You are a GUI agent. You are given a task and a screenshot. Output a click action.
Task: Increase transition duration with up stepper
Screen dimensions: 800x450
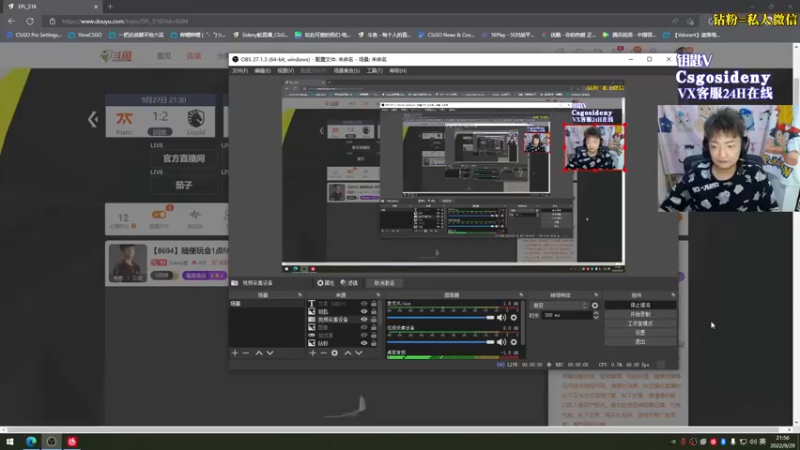[595, 313]
